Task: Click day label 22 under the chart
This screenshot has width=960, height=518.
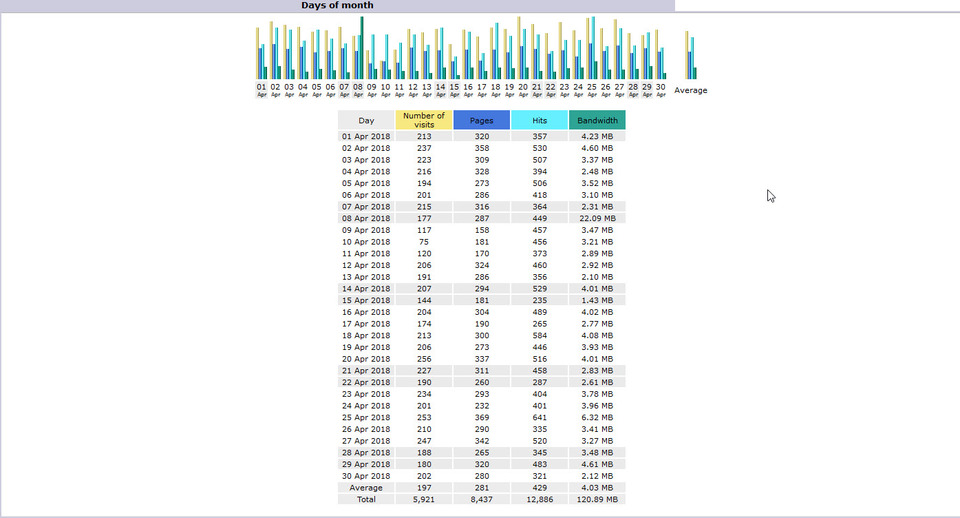Action: click(550, 88)
